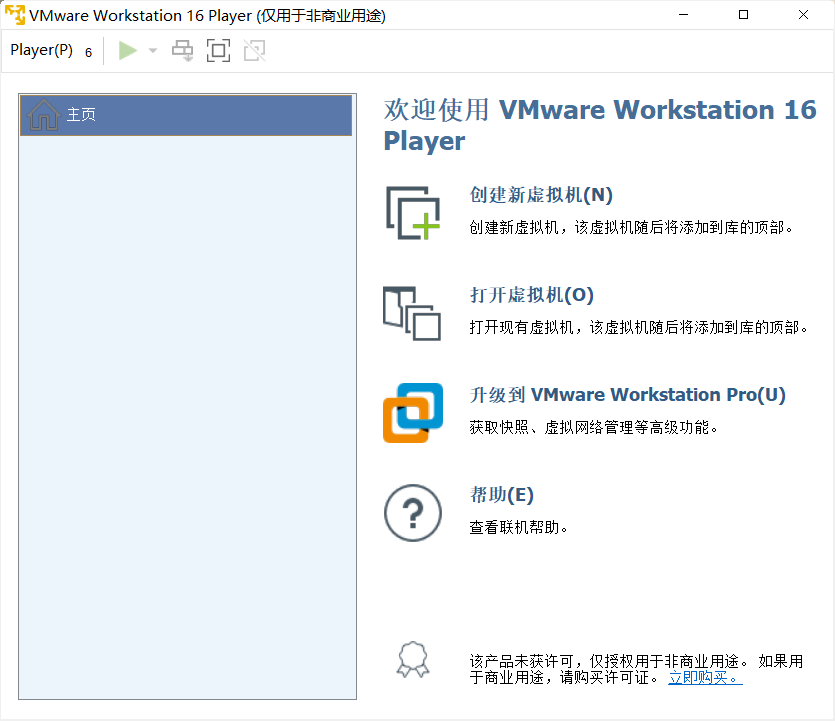Click the Workstation Pro upgrade logo icon
This screenshot has height=721, width=835.
413,413
